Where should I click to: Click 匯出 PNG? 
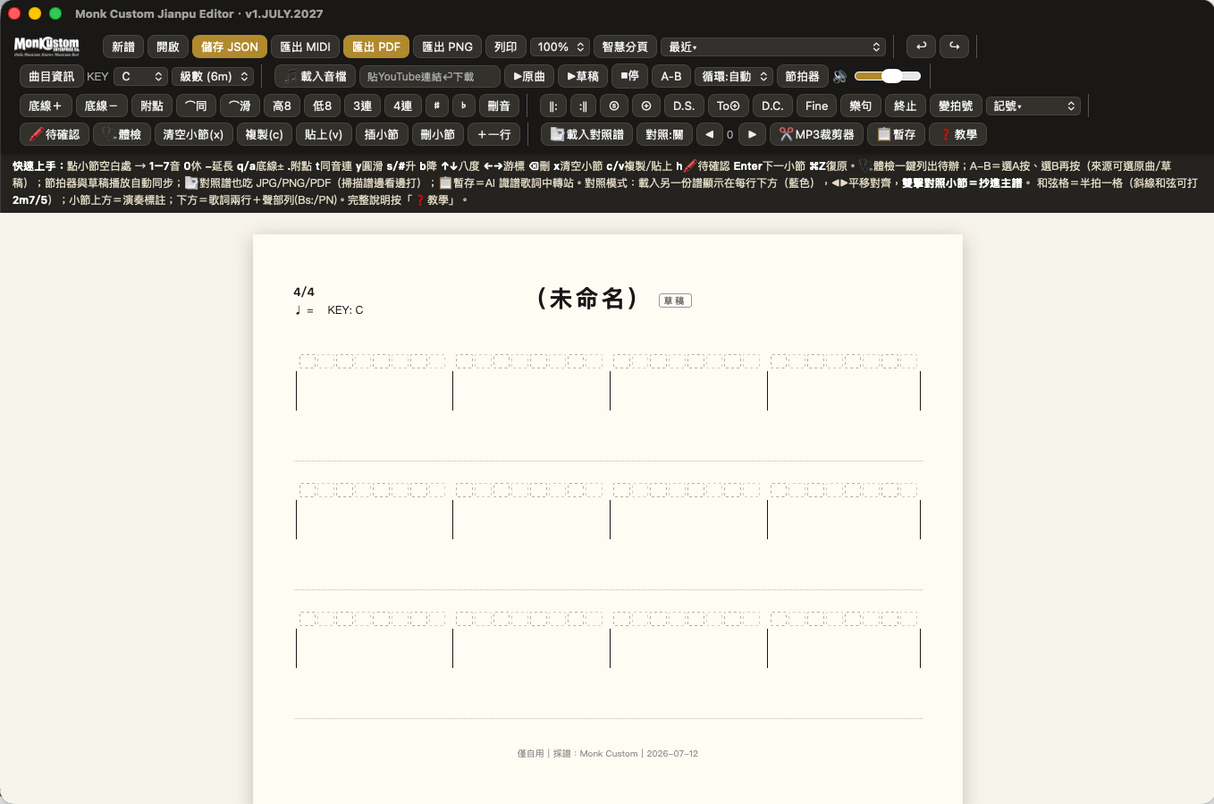(x=447, y=47)
